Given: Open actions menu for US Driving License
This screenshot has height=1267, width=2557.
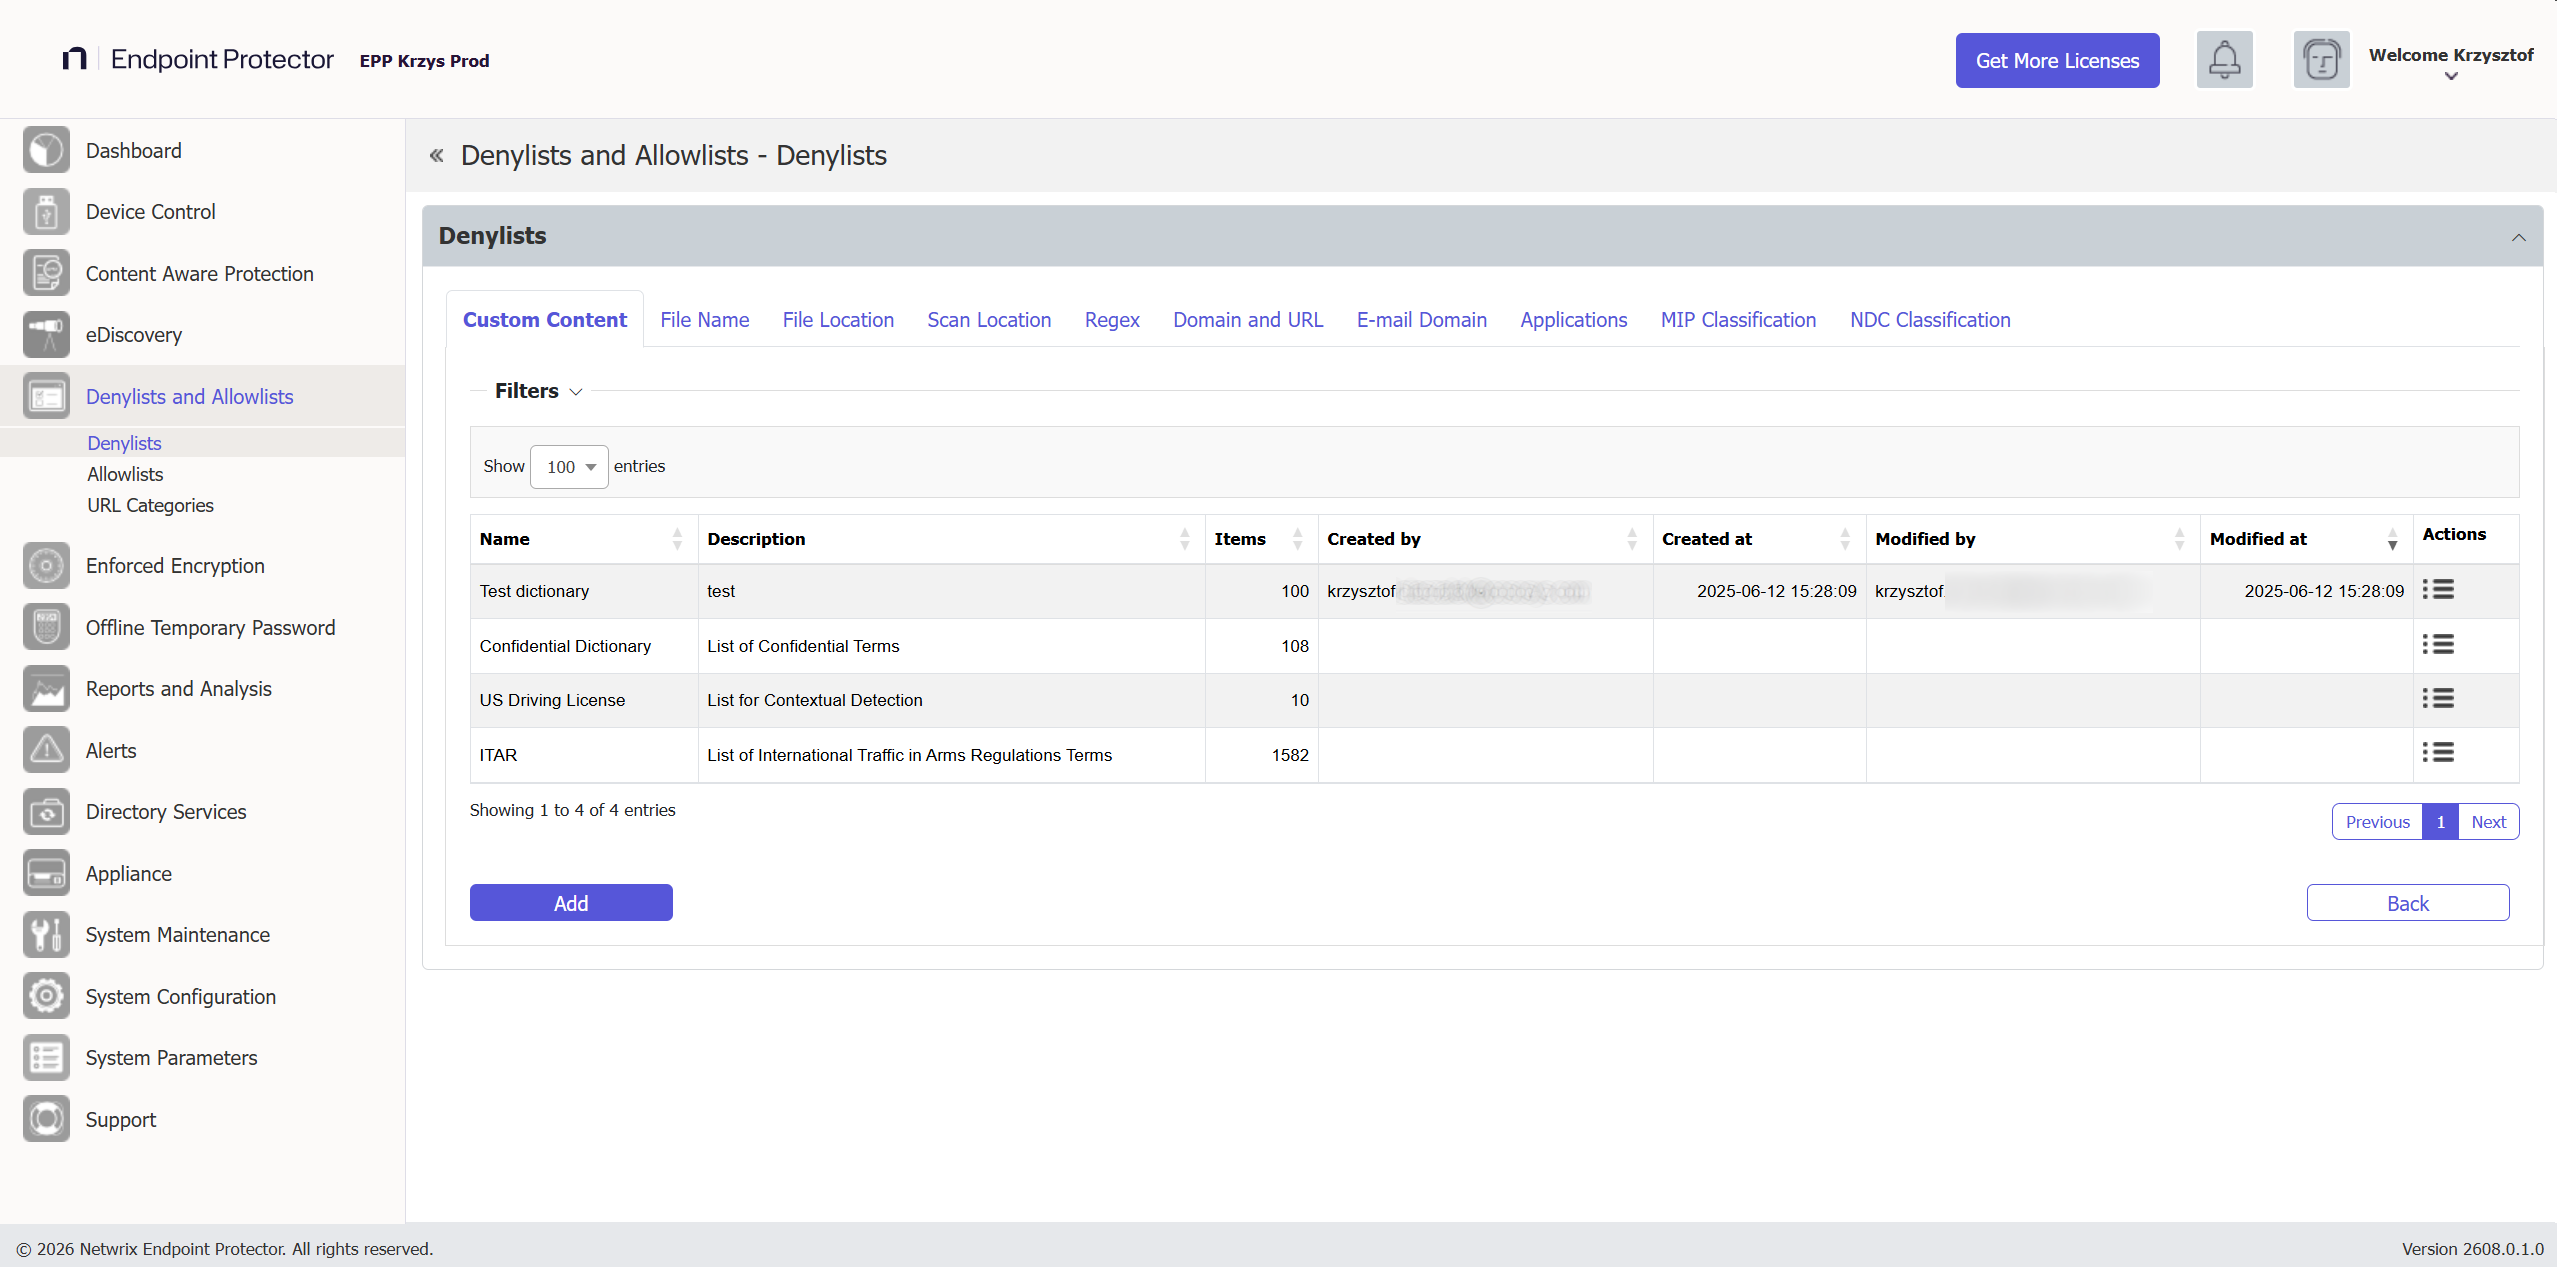Looking at the screenshot, I should 2438,699.
